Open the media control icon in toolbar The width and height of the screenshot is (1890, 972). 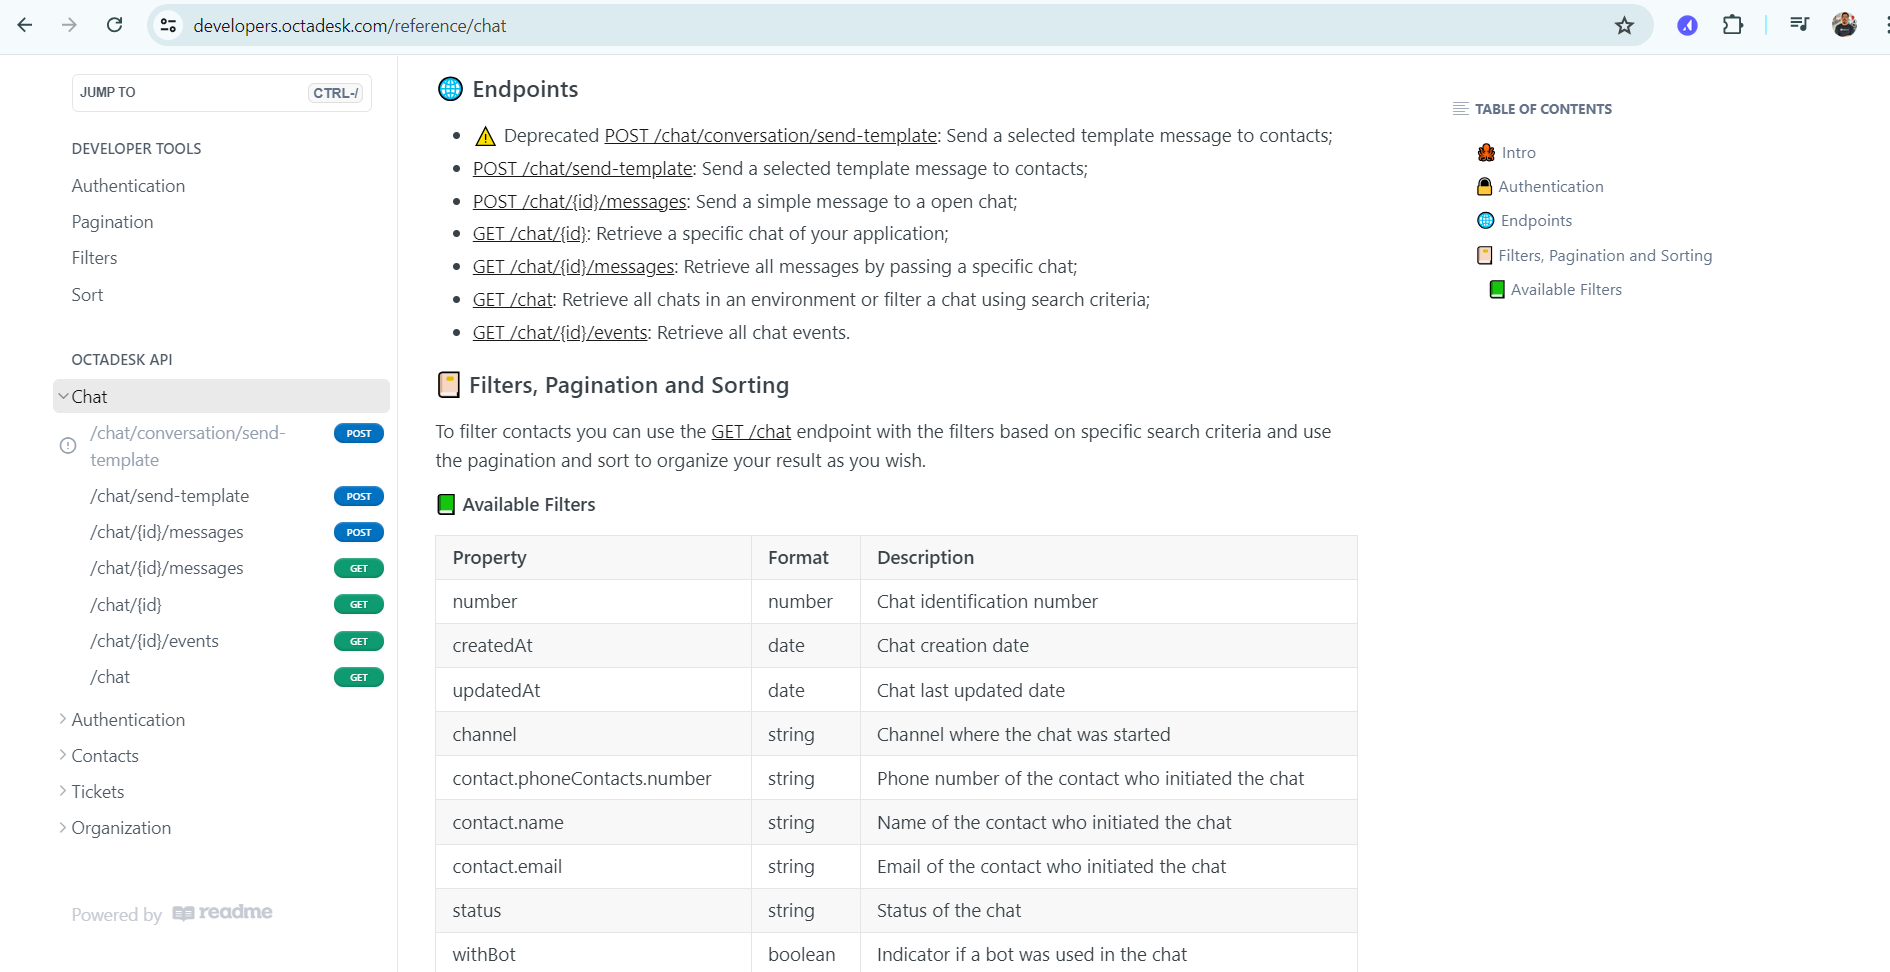[1799, 25]
